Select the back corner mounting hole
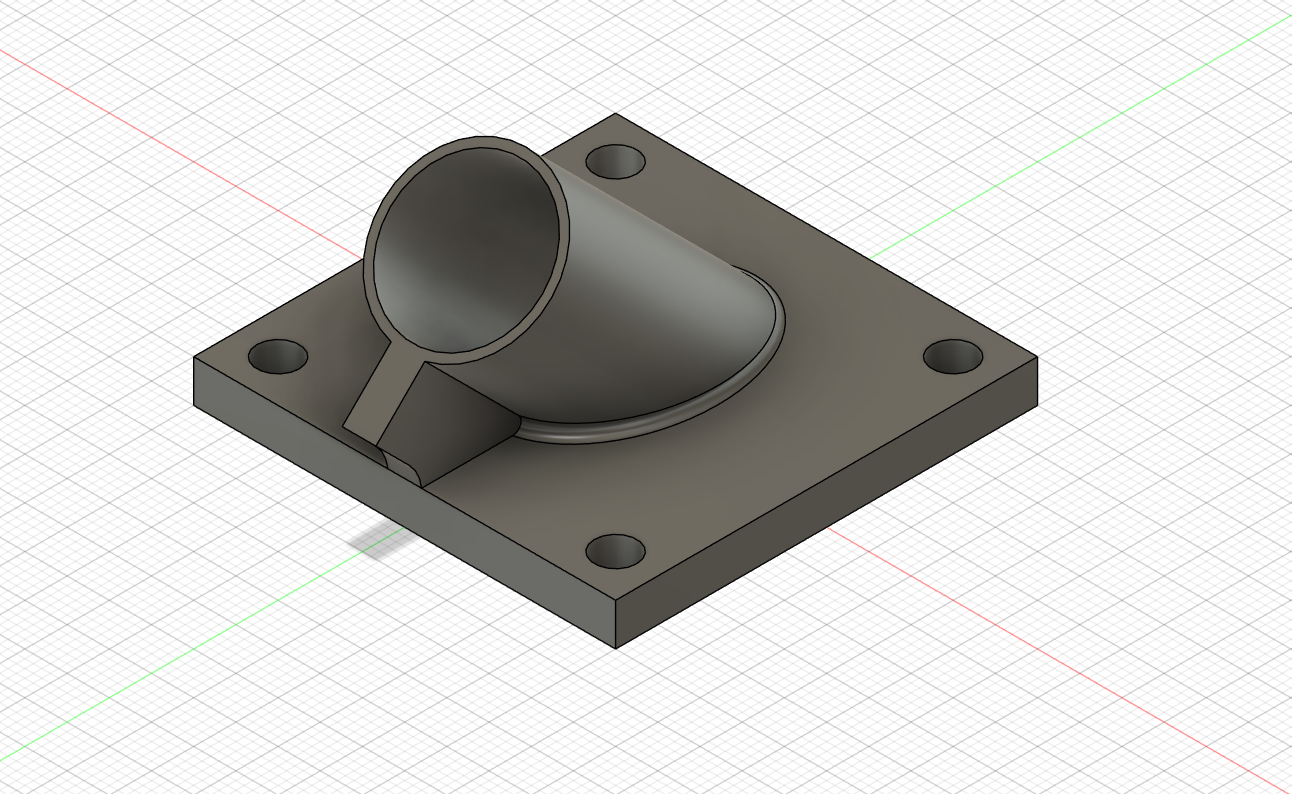 [x=615, y=161]
